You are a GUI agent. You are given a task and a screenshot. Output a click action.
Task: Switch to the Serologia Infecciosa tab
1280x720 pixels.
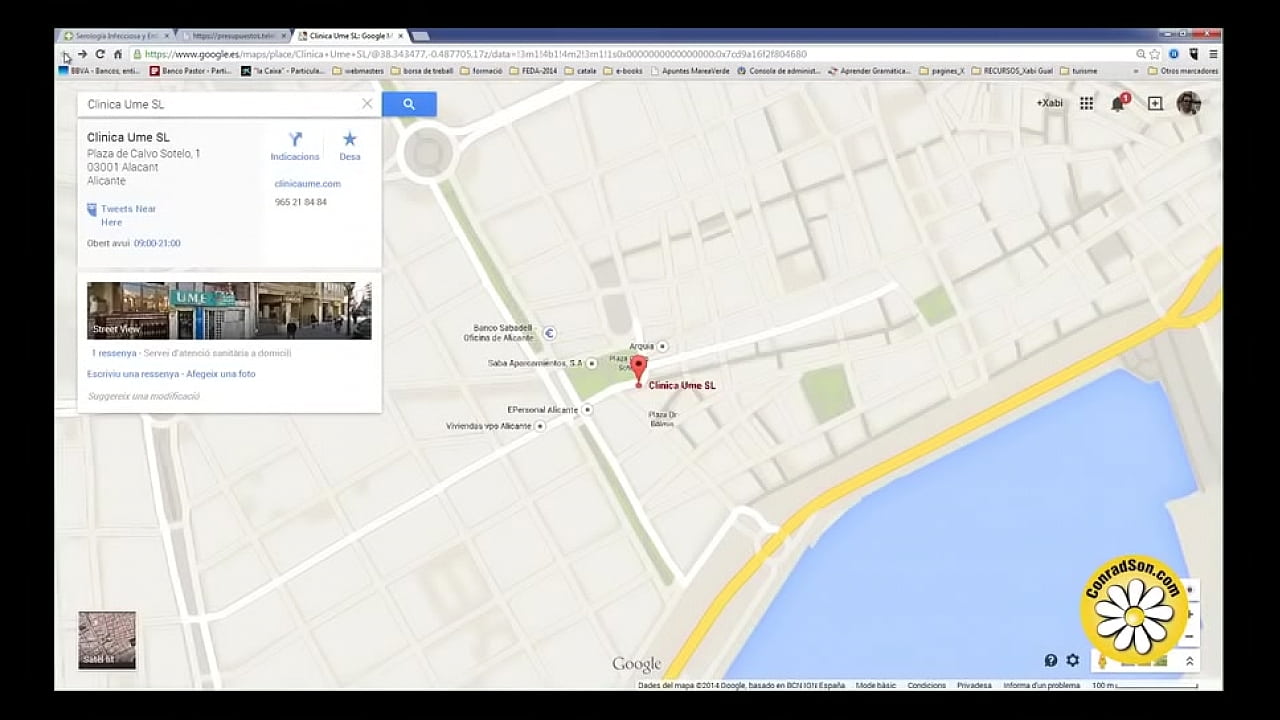pyautogui.click(x=112, y=36)
